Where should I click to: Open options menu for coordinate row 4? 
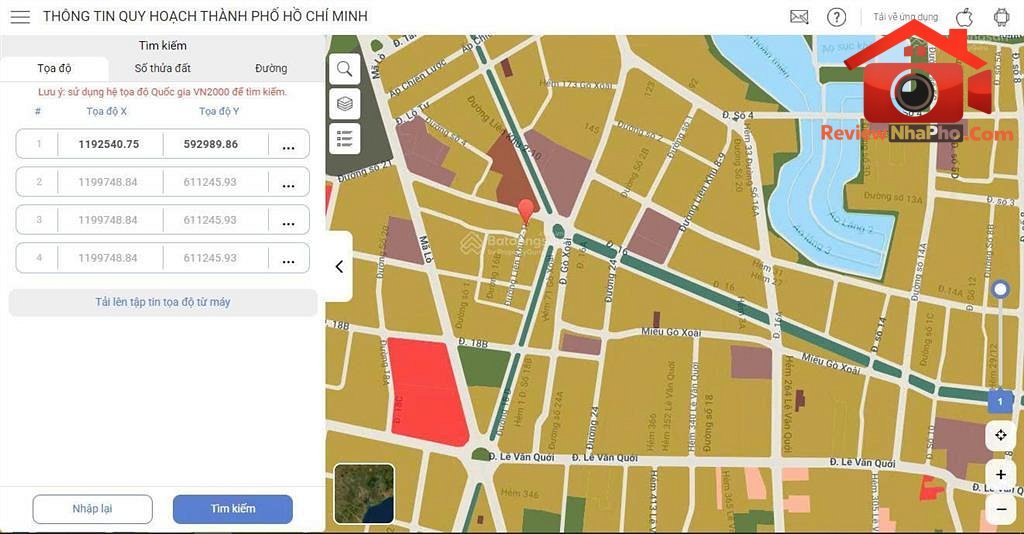point(289,259)
